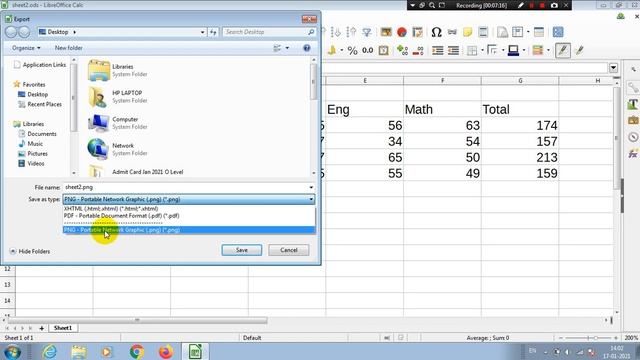Insert a comment with the yellow note icon
Viewport: 640px width, 360px height.
pos(468,32)
